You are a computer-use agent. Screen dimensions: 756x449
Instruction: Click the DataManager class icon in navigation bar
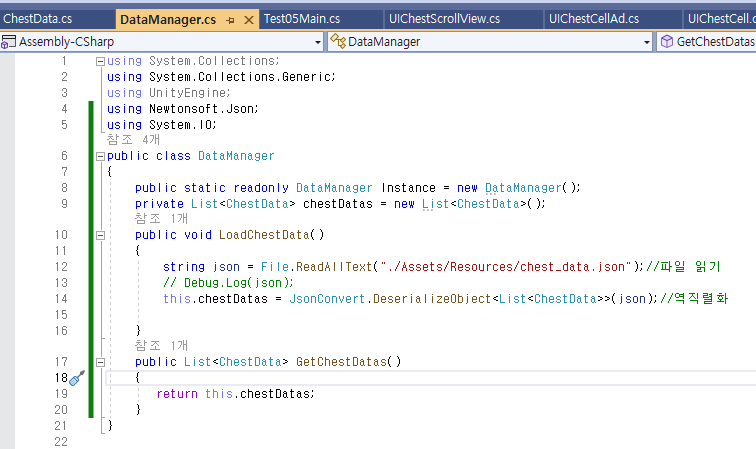pos(338,42)
